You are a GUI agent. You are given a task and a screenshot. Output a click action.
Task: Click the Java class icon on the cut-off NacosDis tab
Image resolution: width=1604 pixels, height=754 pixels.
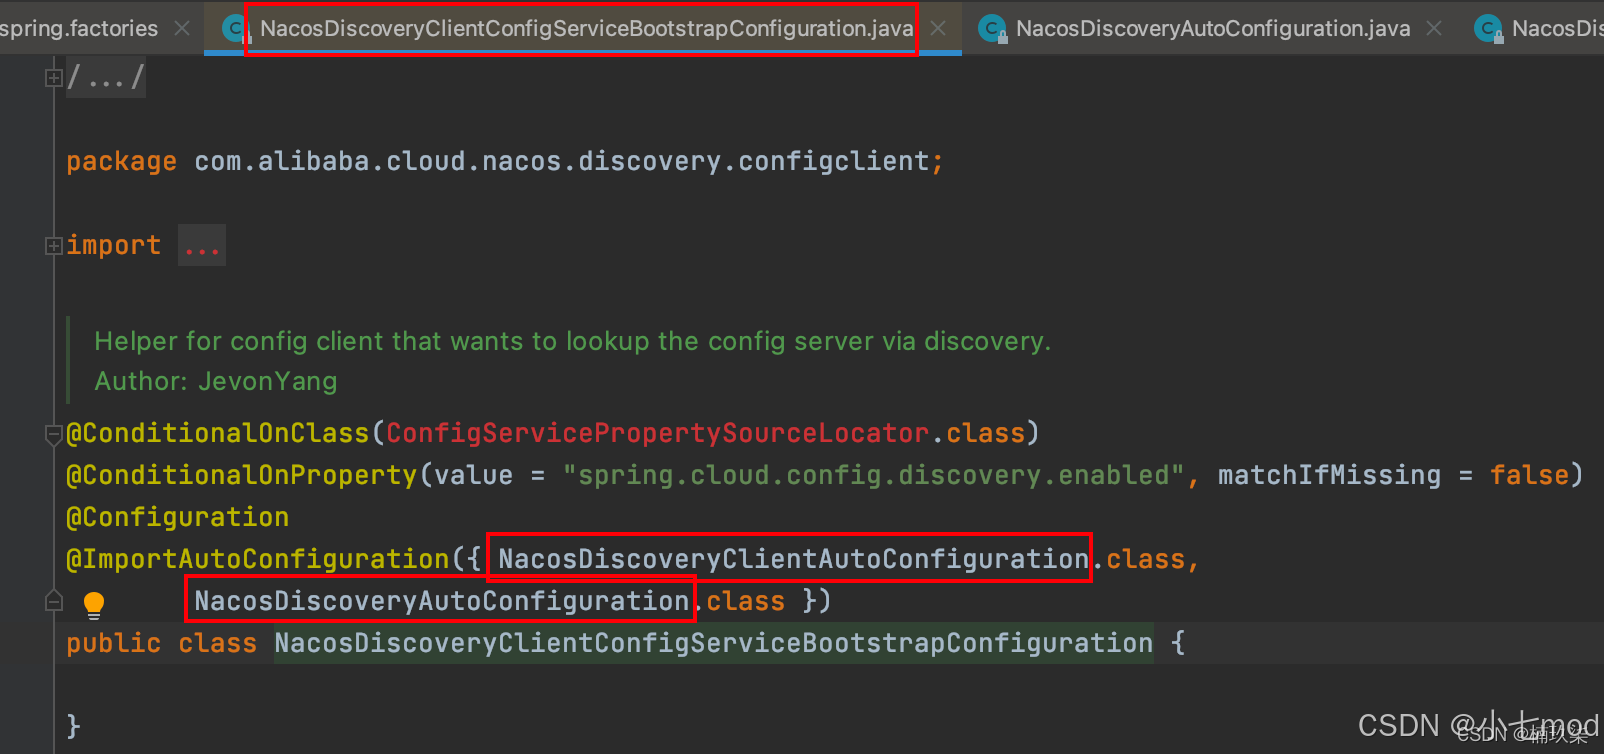pyautogui.click(x=1489, y=29)
